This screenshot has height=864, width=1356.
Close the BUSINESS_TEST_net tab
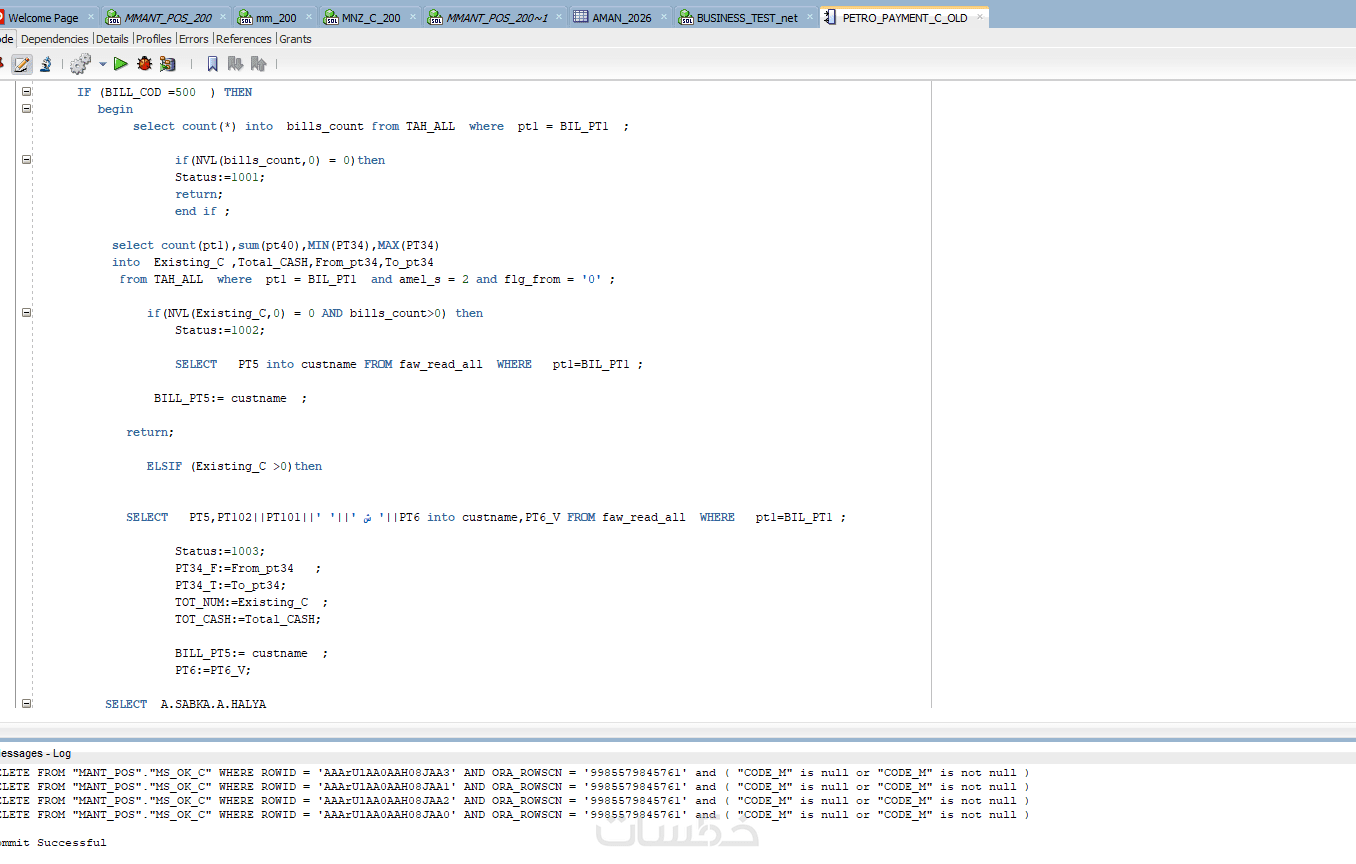[x=808, y=17]
